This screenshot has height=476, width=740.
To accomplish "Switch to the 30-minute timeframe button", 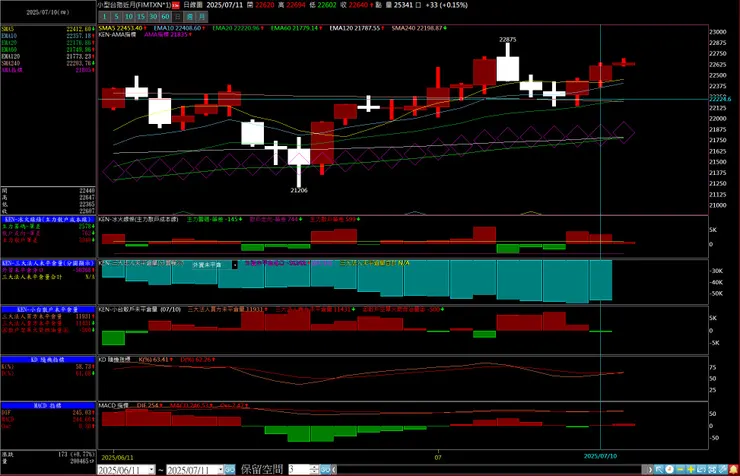I will click(x=153, y=17).
